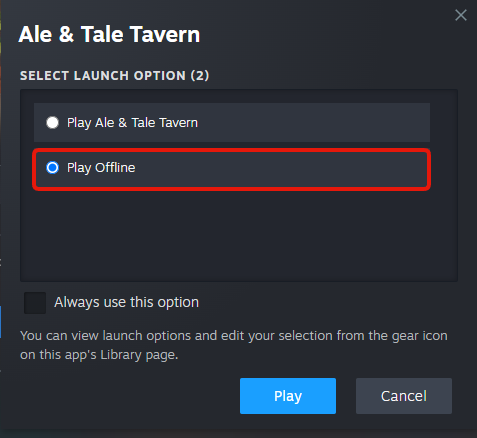Click the Ale & Tale Tavern dialog title
The width and height of the screenshot is (477, 438).
(109, 34)
